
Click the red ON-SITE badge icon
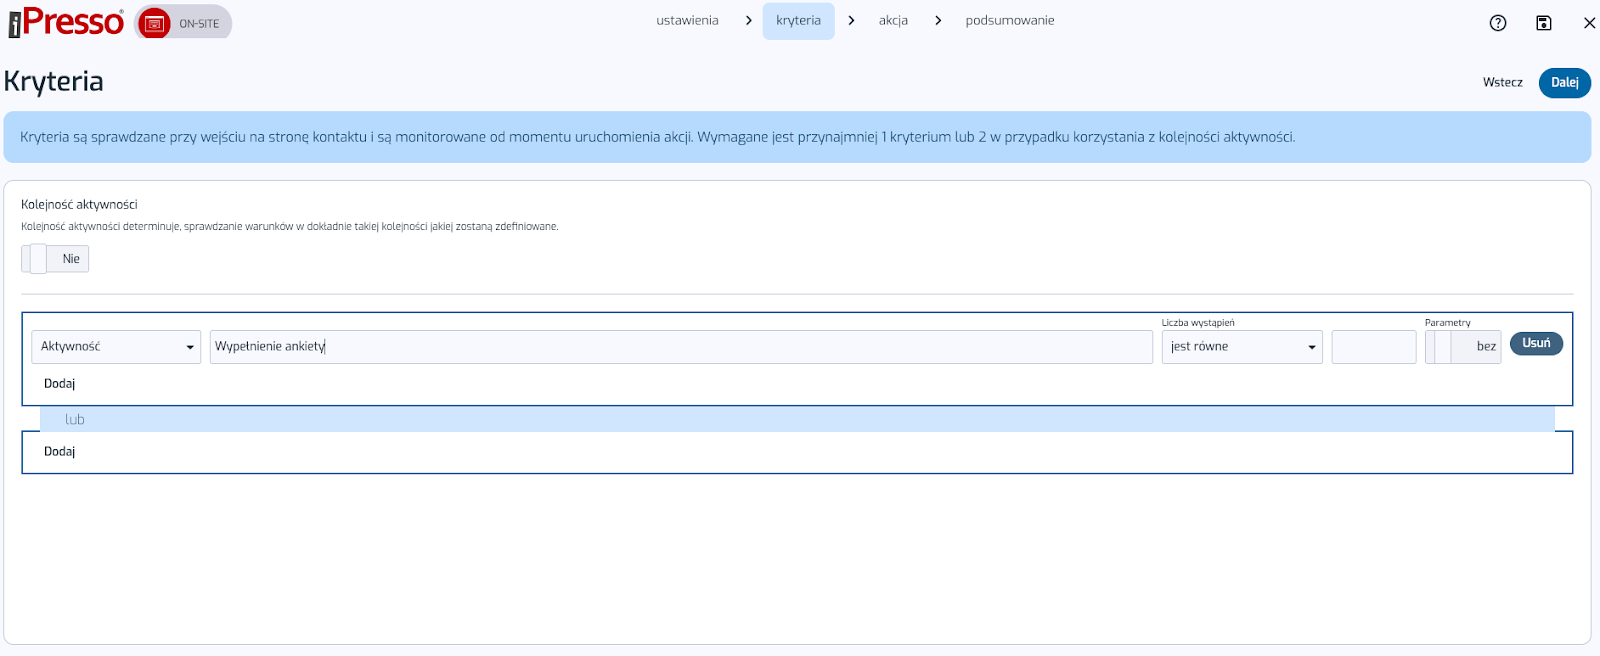[154, 24]
